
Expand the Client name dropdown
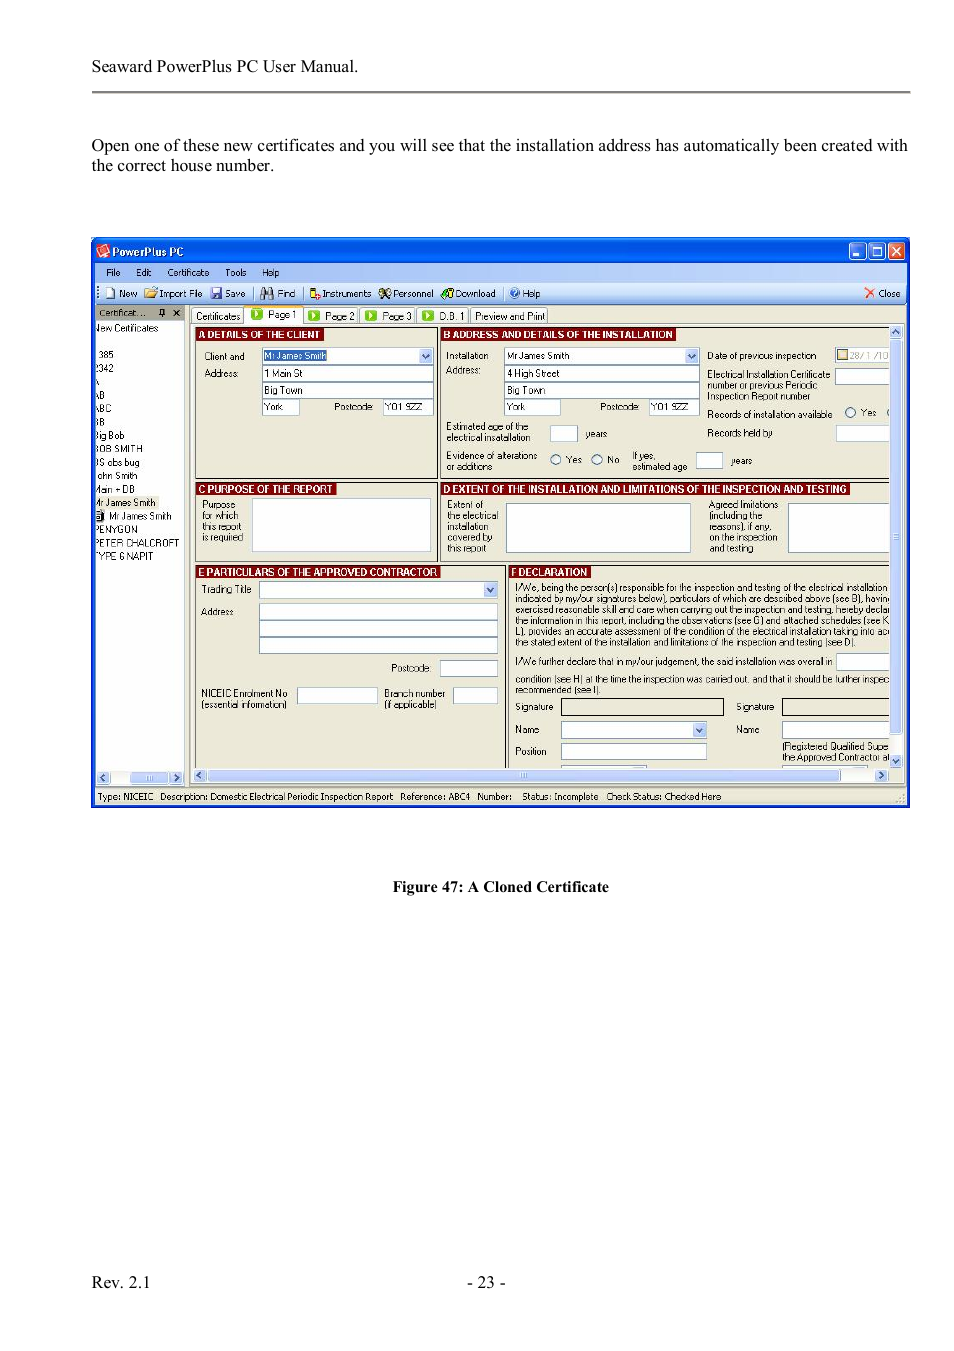click(426, 356)
